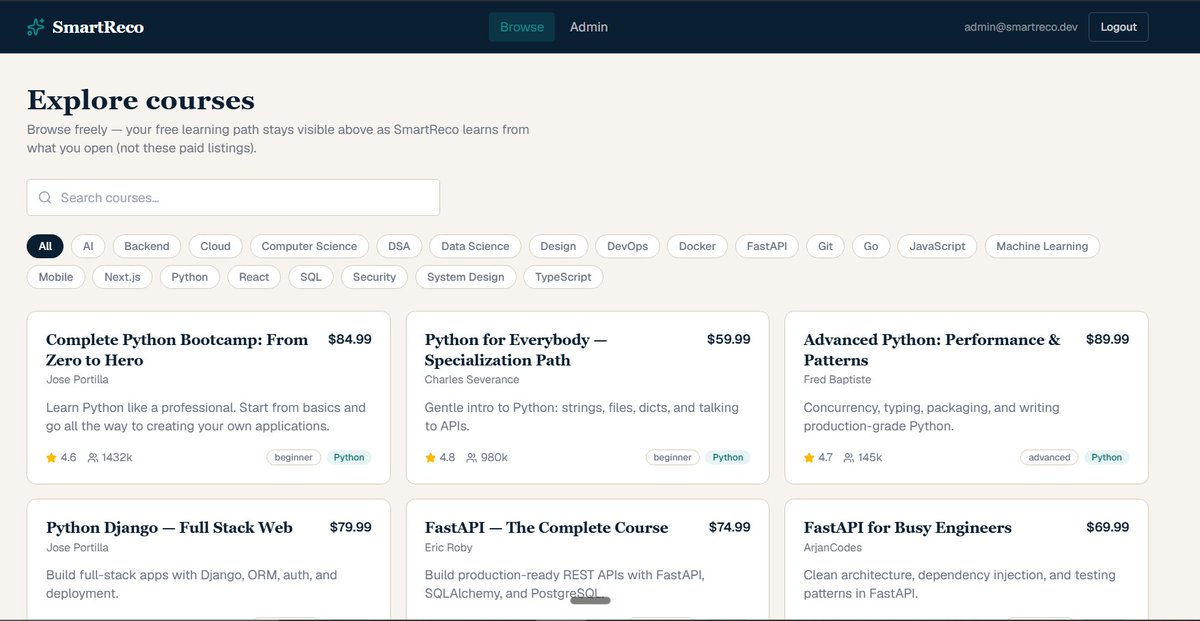Filter courses by Docker
This screenshot has height=621, width=1200.
coord(697,246)
